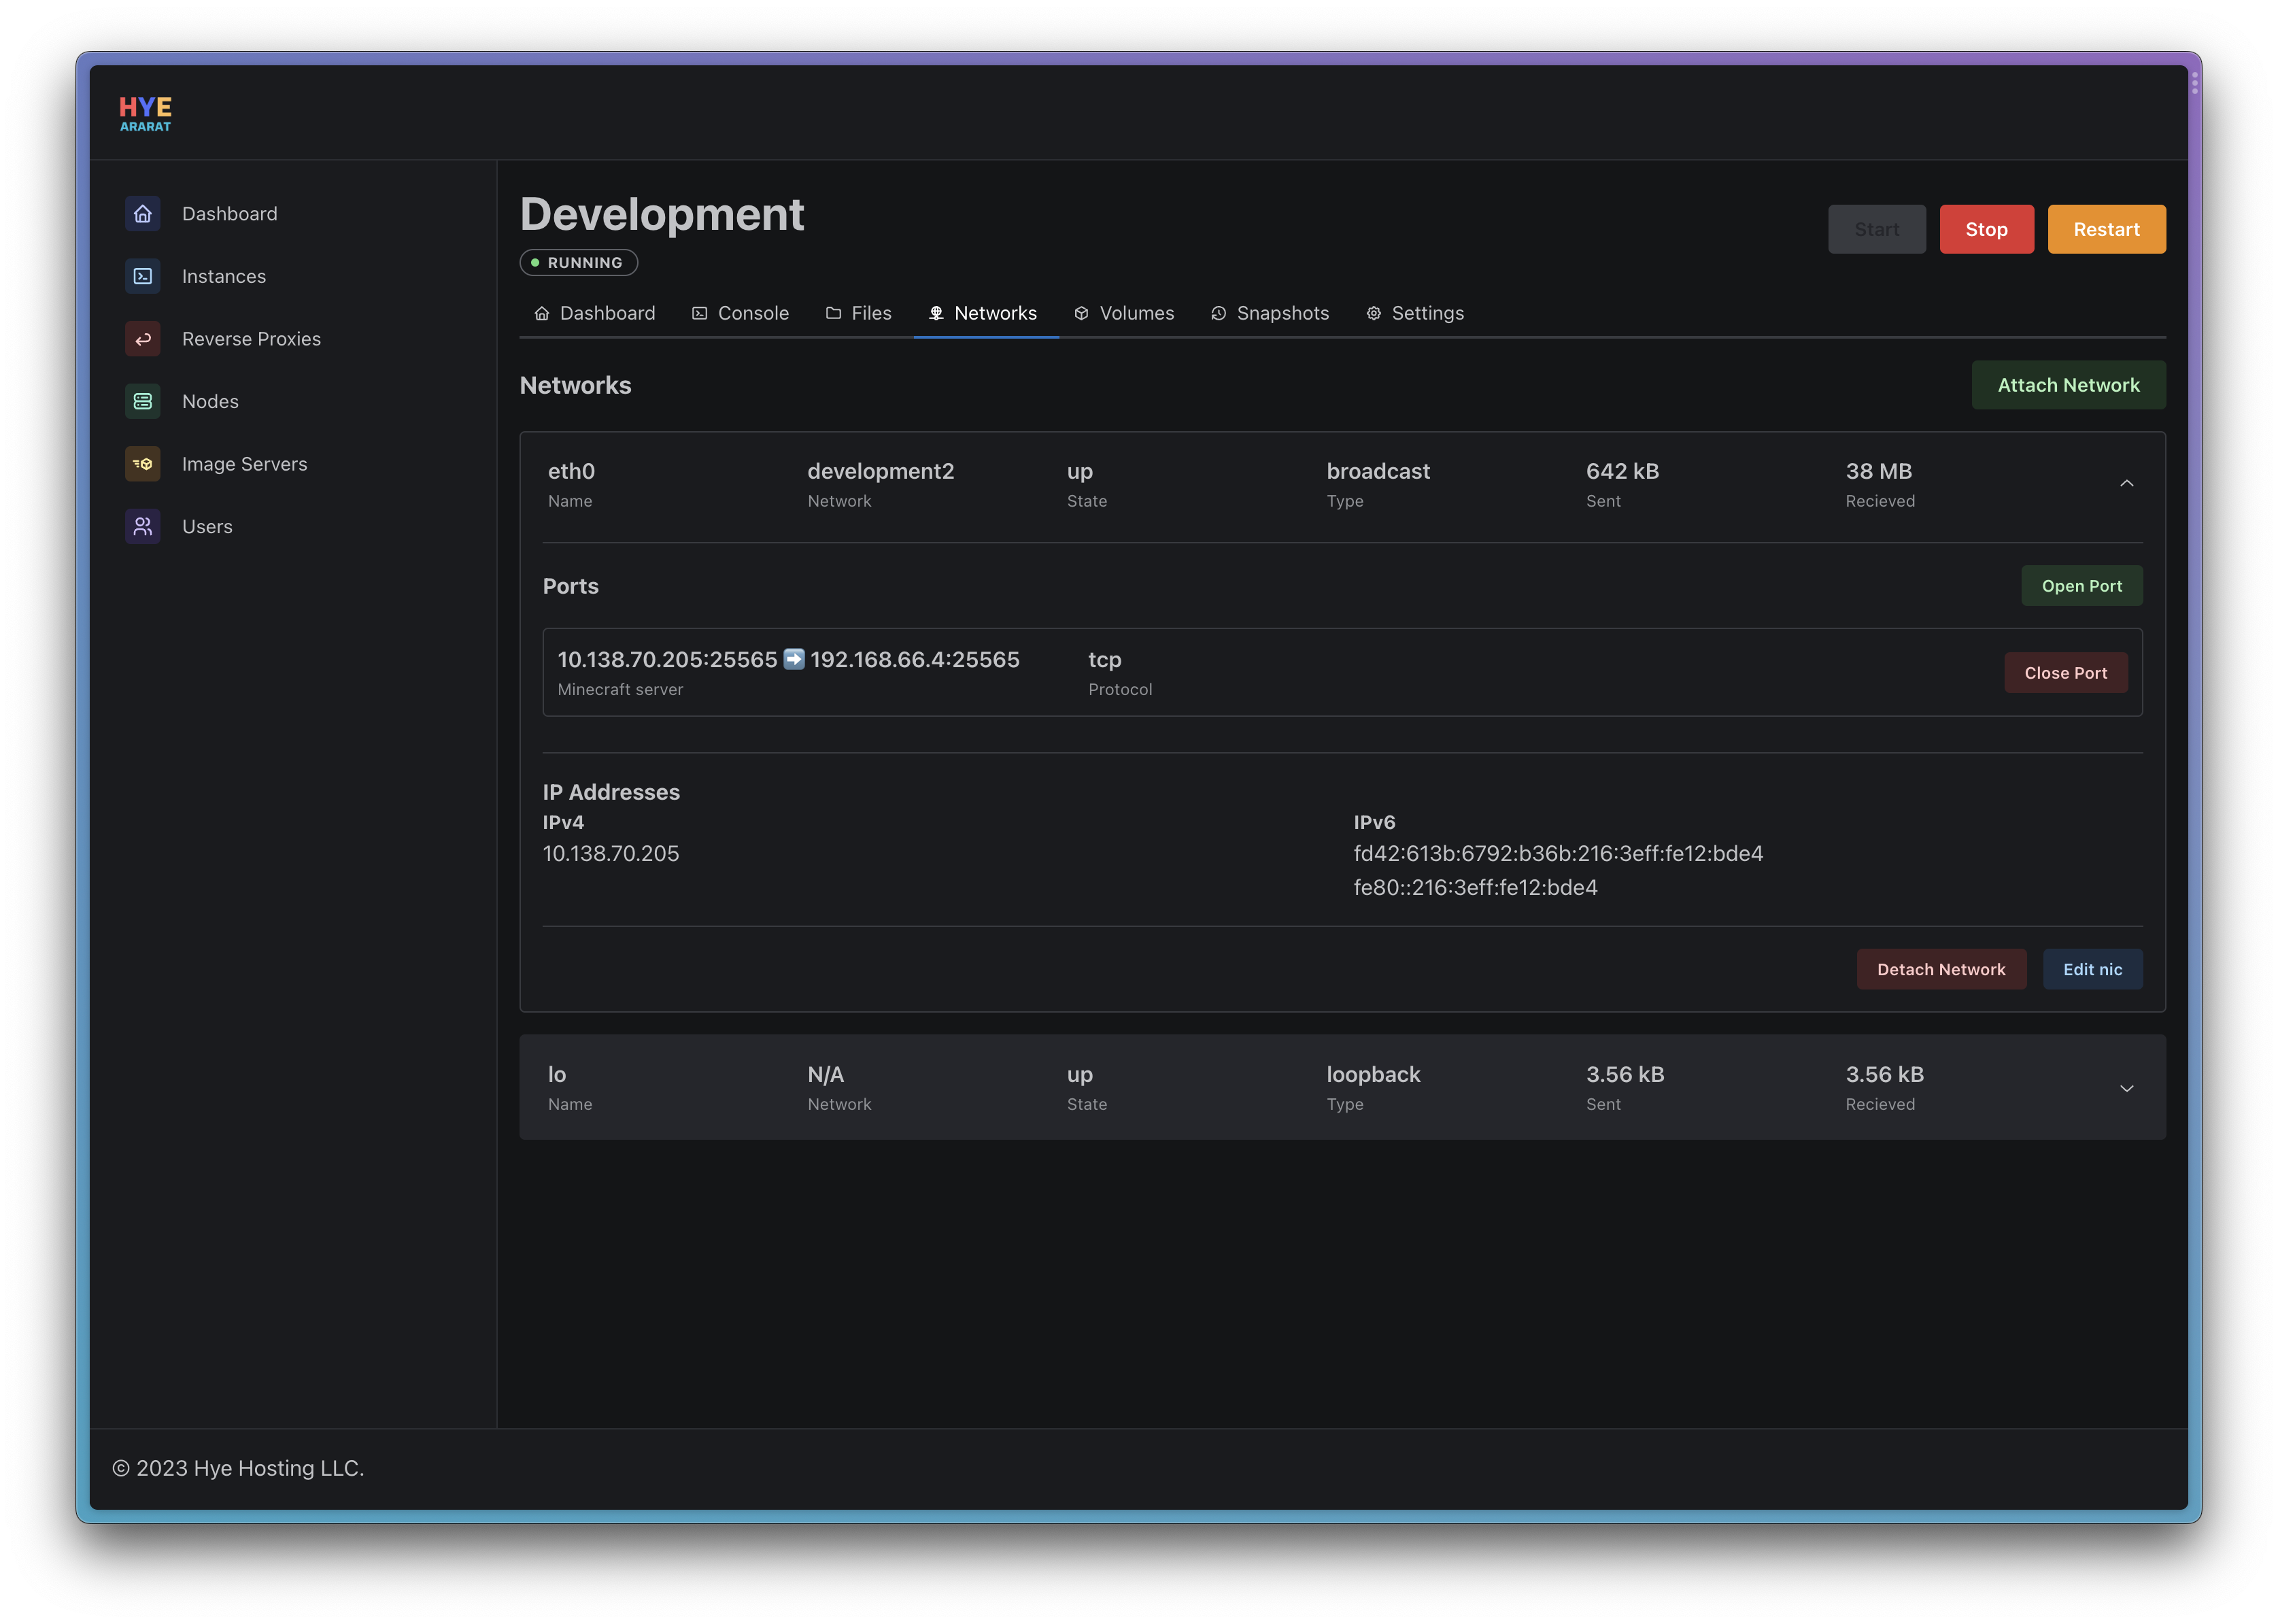
Task: Click the 38 MB received value
Action: point(1878,471)
